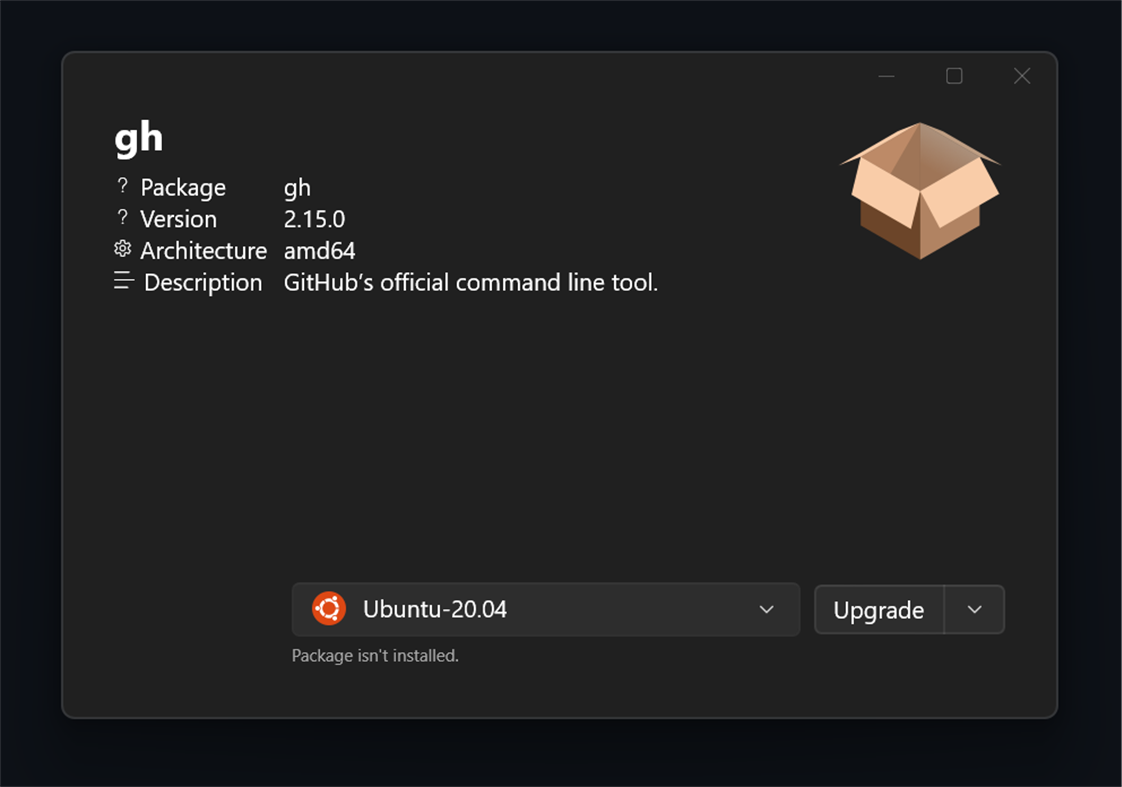The height and width of the screenshot is (787, 1122).
Task: Click the Package isn't installed status text
Action: coord(375,655)
